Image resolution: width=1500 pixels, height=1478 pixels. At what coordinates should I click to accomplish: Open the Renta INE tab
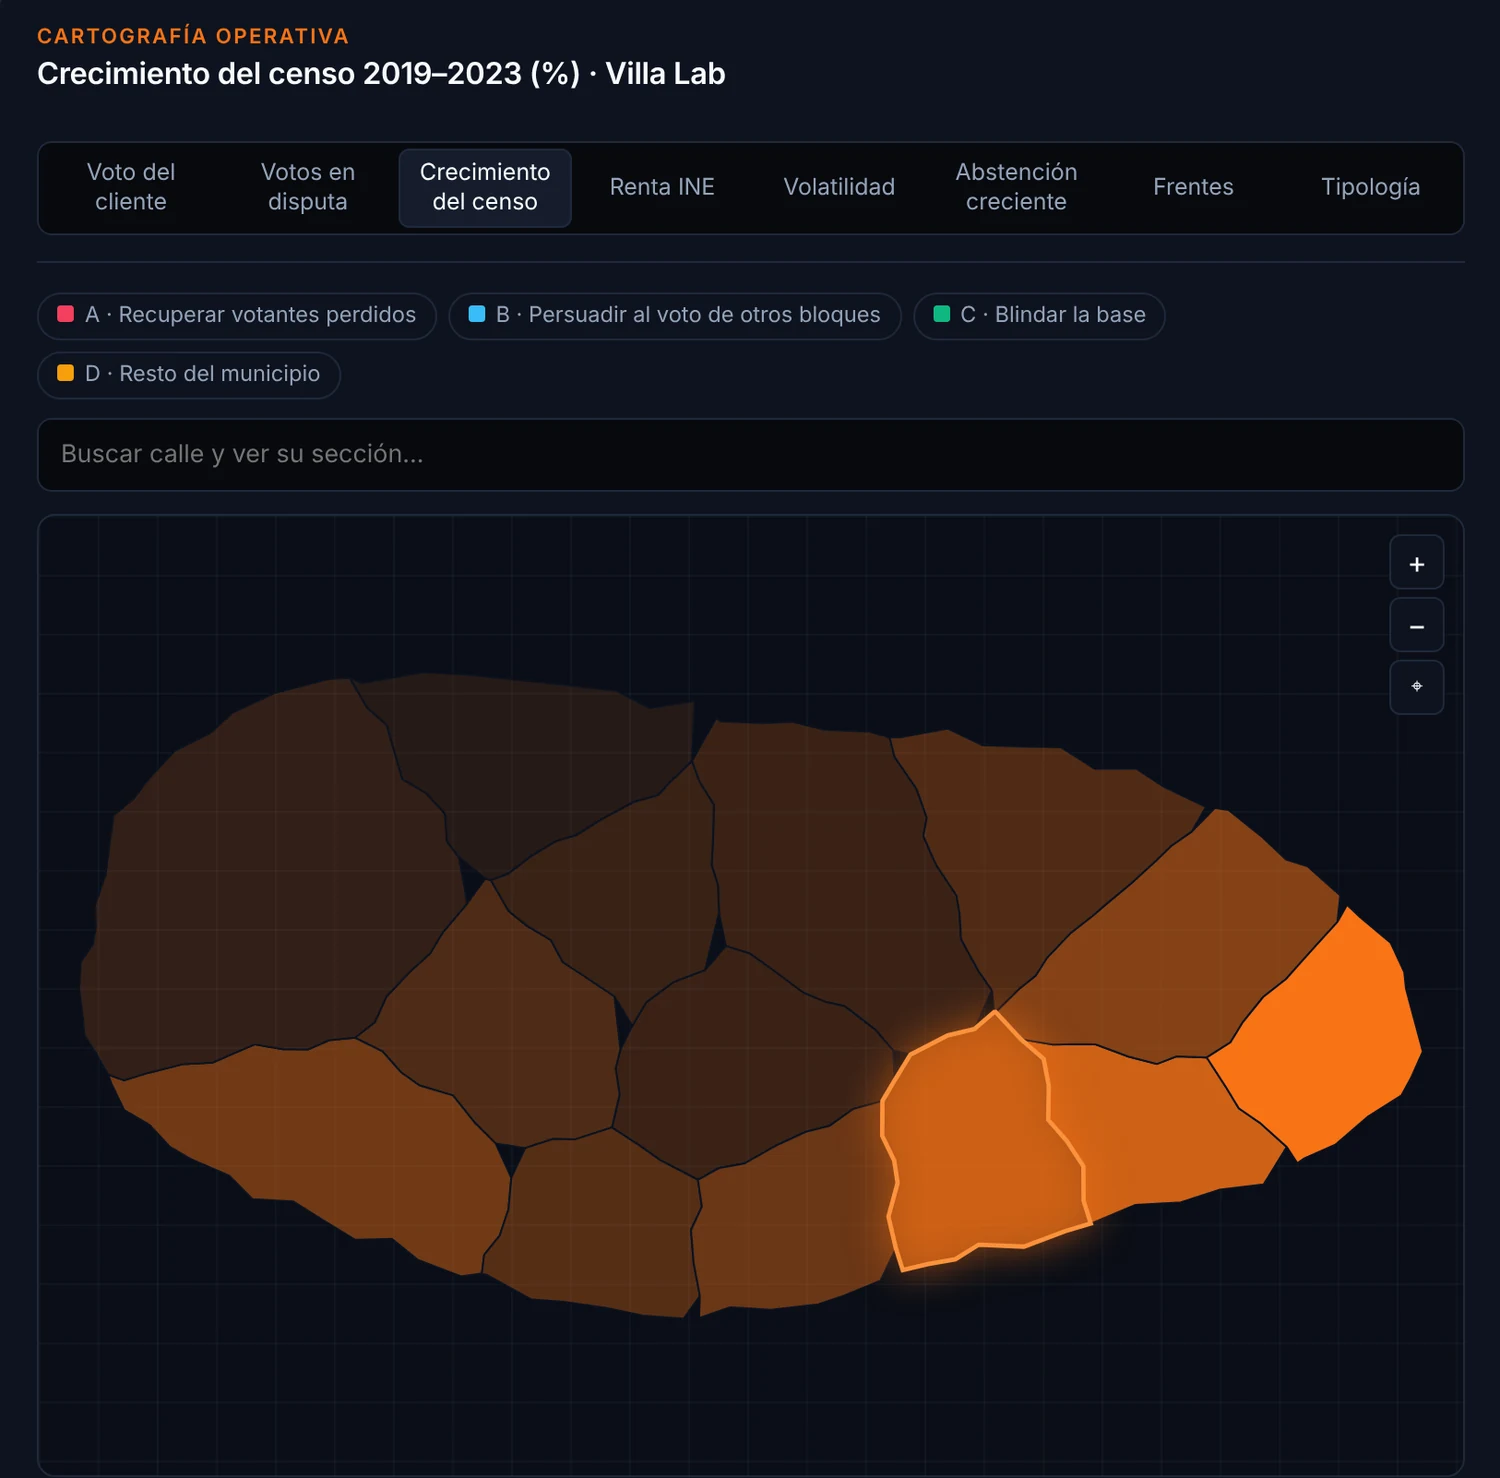point(662,187)
